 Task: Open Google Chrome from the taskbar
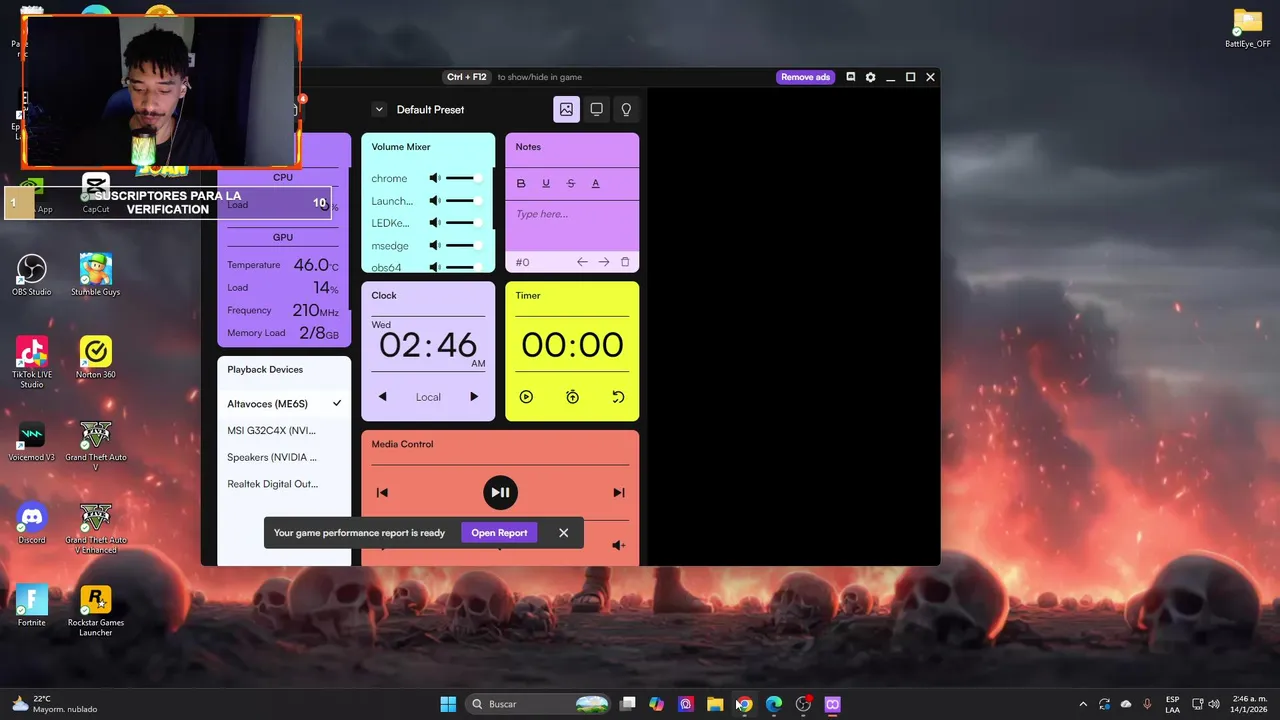pos(744,704)
